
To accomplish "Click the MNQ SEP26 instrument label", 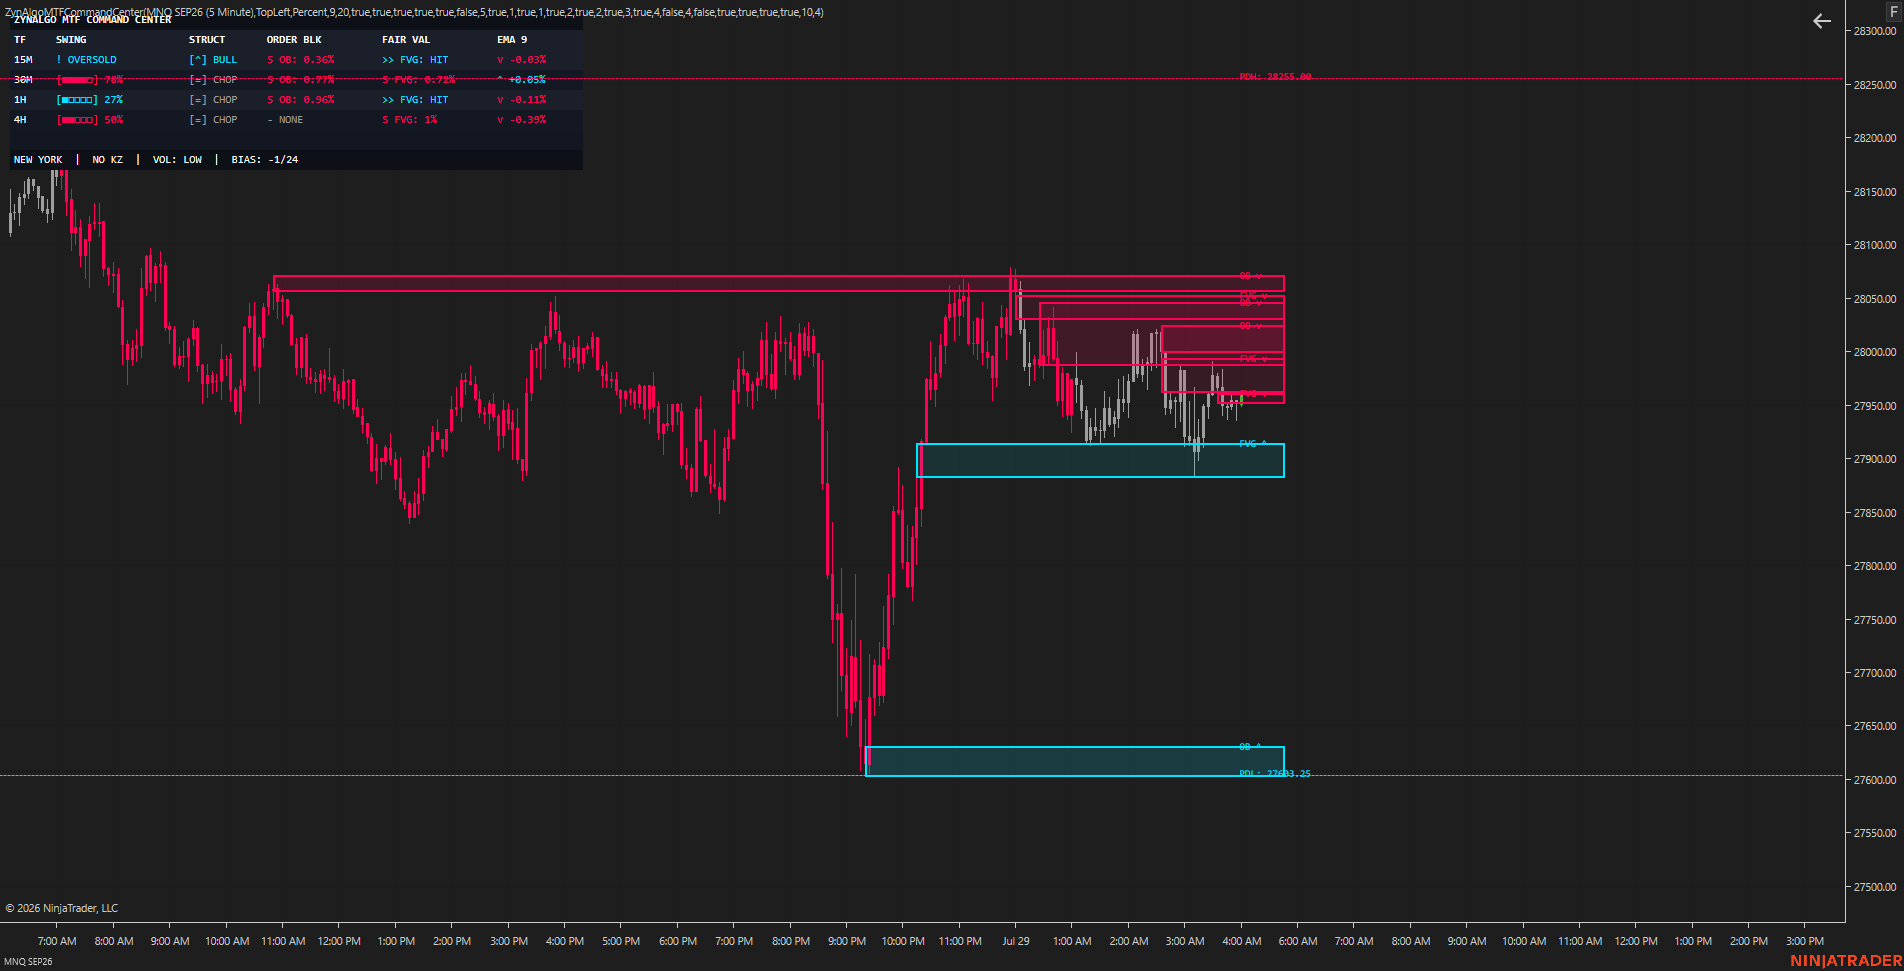I will [28, 962].
